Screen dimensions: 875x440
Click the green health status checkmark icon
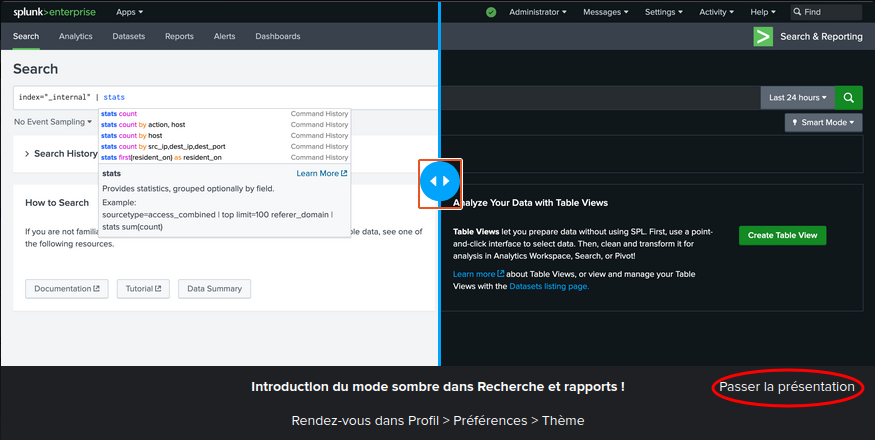pos(491,12)
